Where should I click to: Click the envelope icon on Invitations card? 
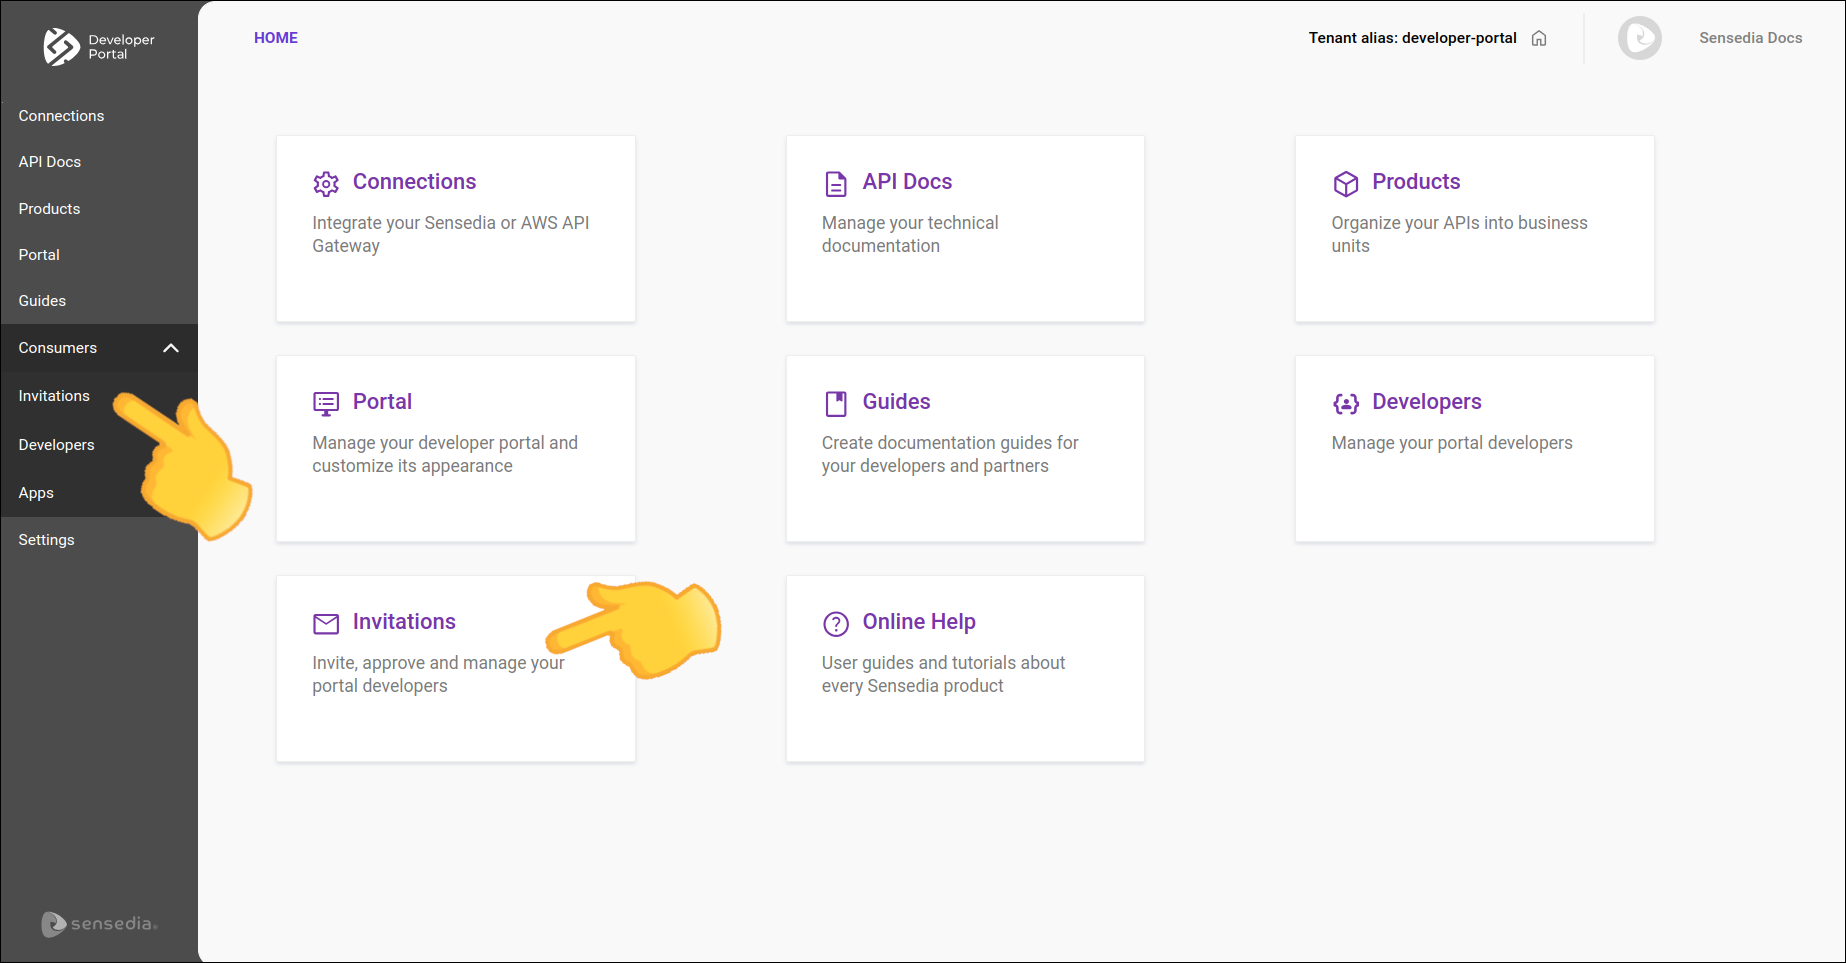coord(326,624)
